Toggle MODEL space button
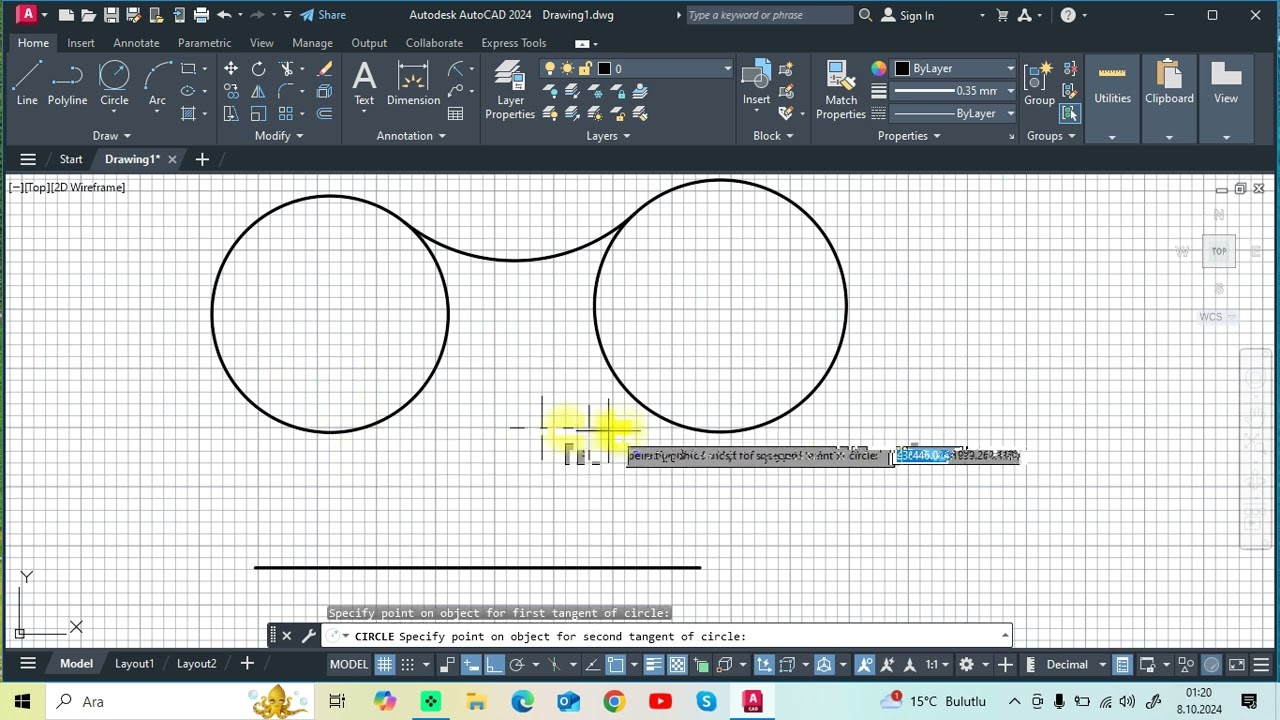1280x720 pixels. pos(349,664)
